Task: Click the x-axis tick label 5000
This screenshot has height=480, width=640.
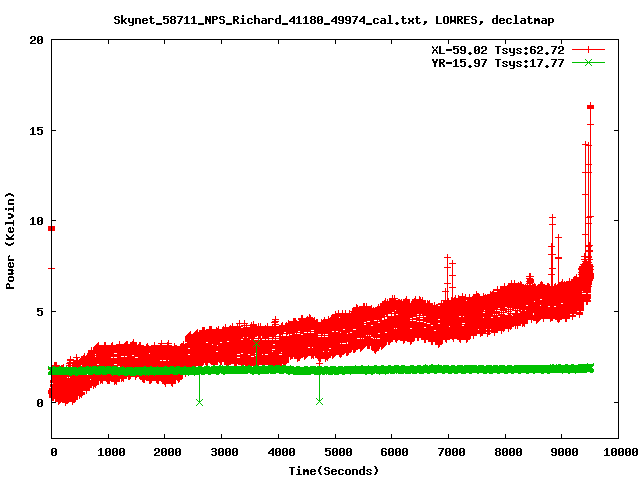Action: pos(338,452)
